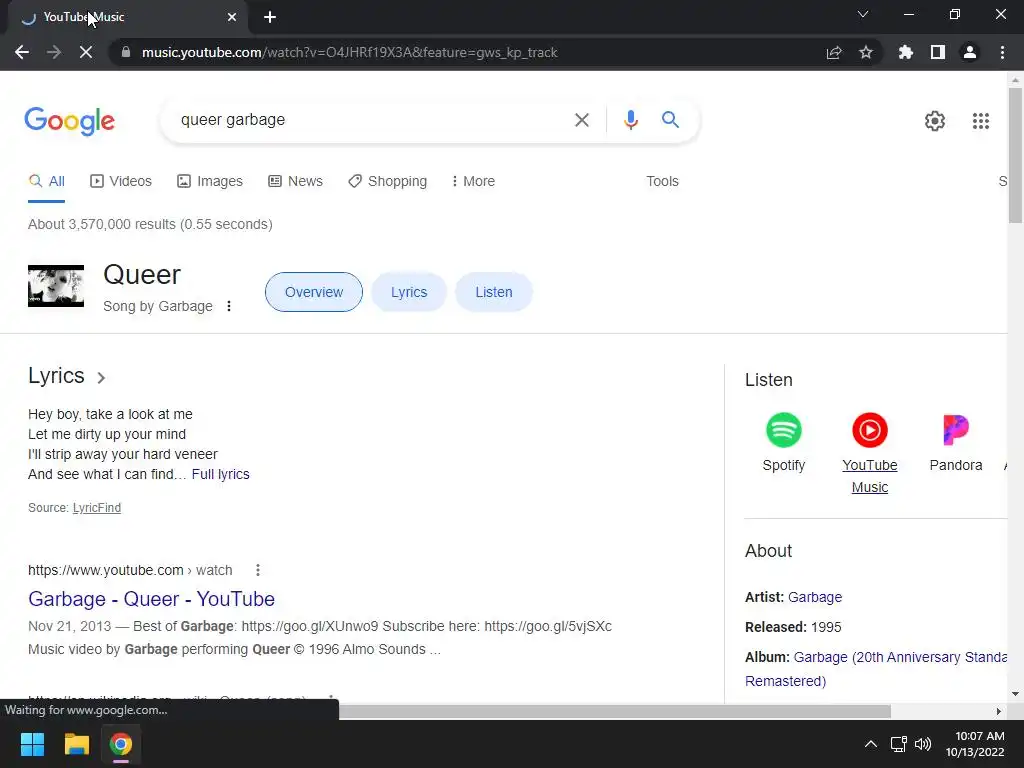Open the network icon in the system tray
This screenshot has width=1024, height=768.
coord(899,744)
